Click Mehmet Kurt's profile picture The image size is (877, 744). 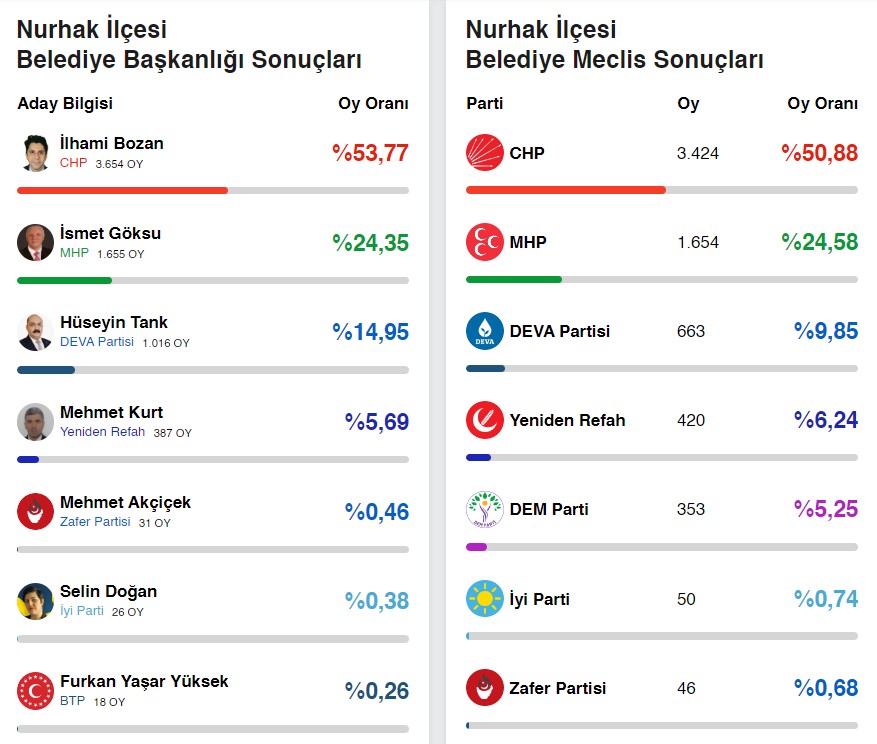click(x=35, y=421)
